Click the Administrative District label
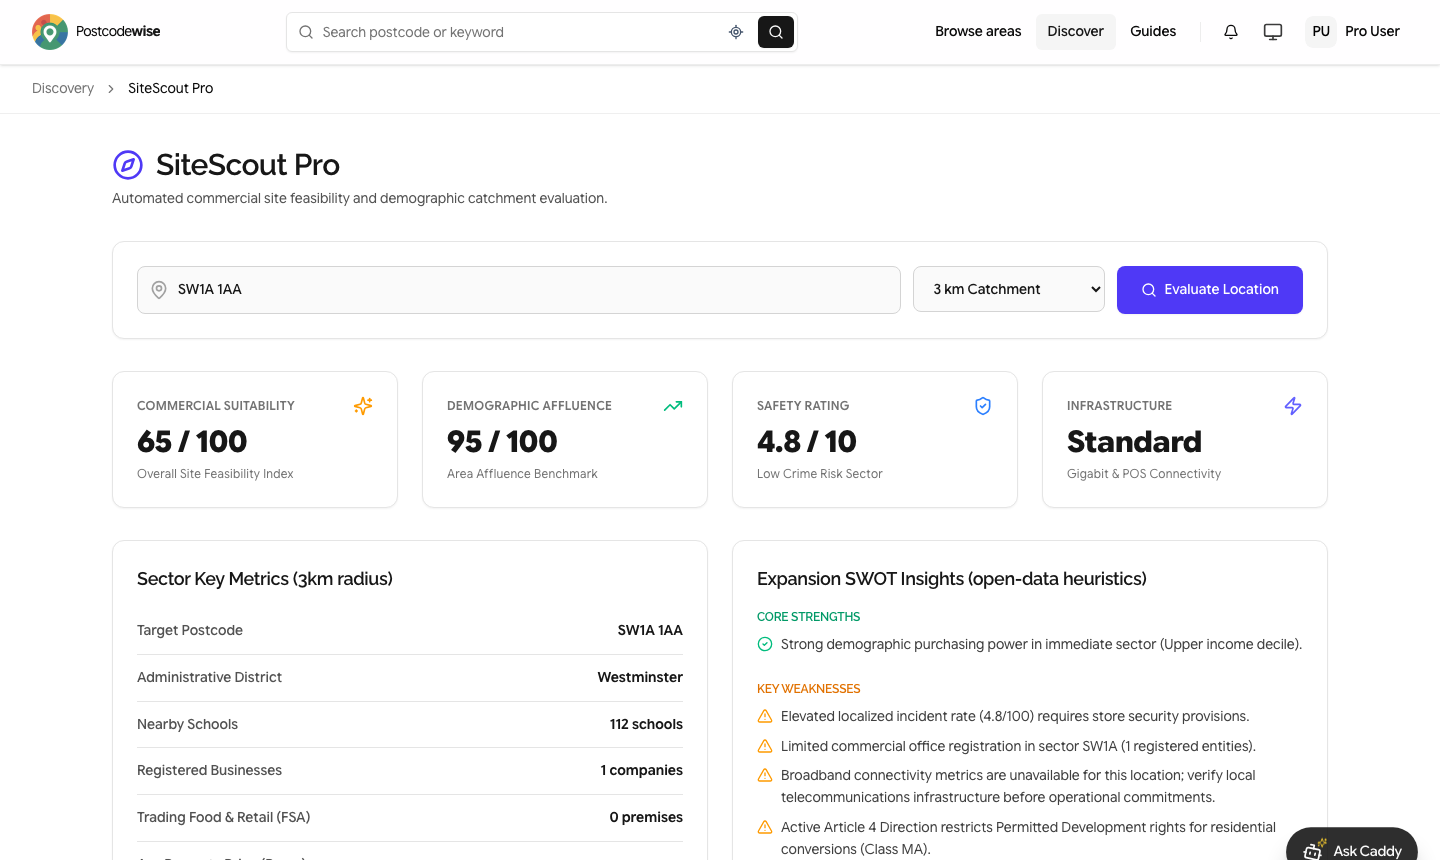This screenshot has width=1440, height=860. (x=209, y=678)
